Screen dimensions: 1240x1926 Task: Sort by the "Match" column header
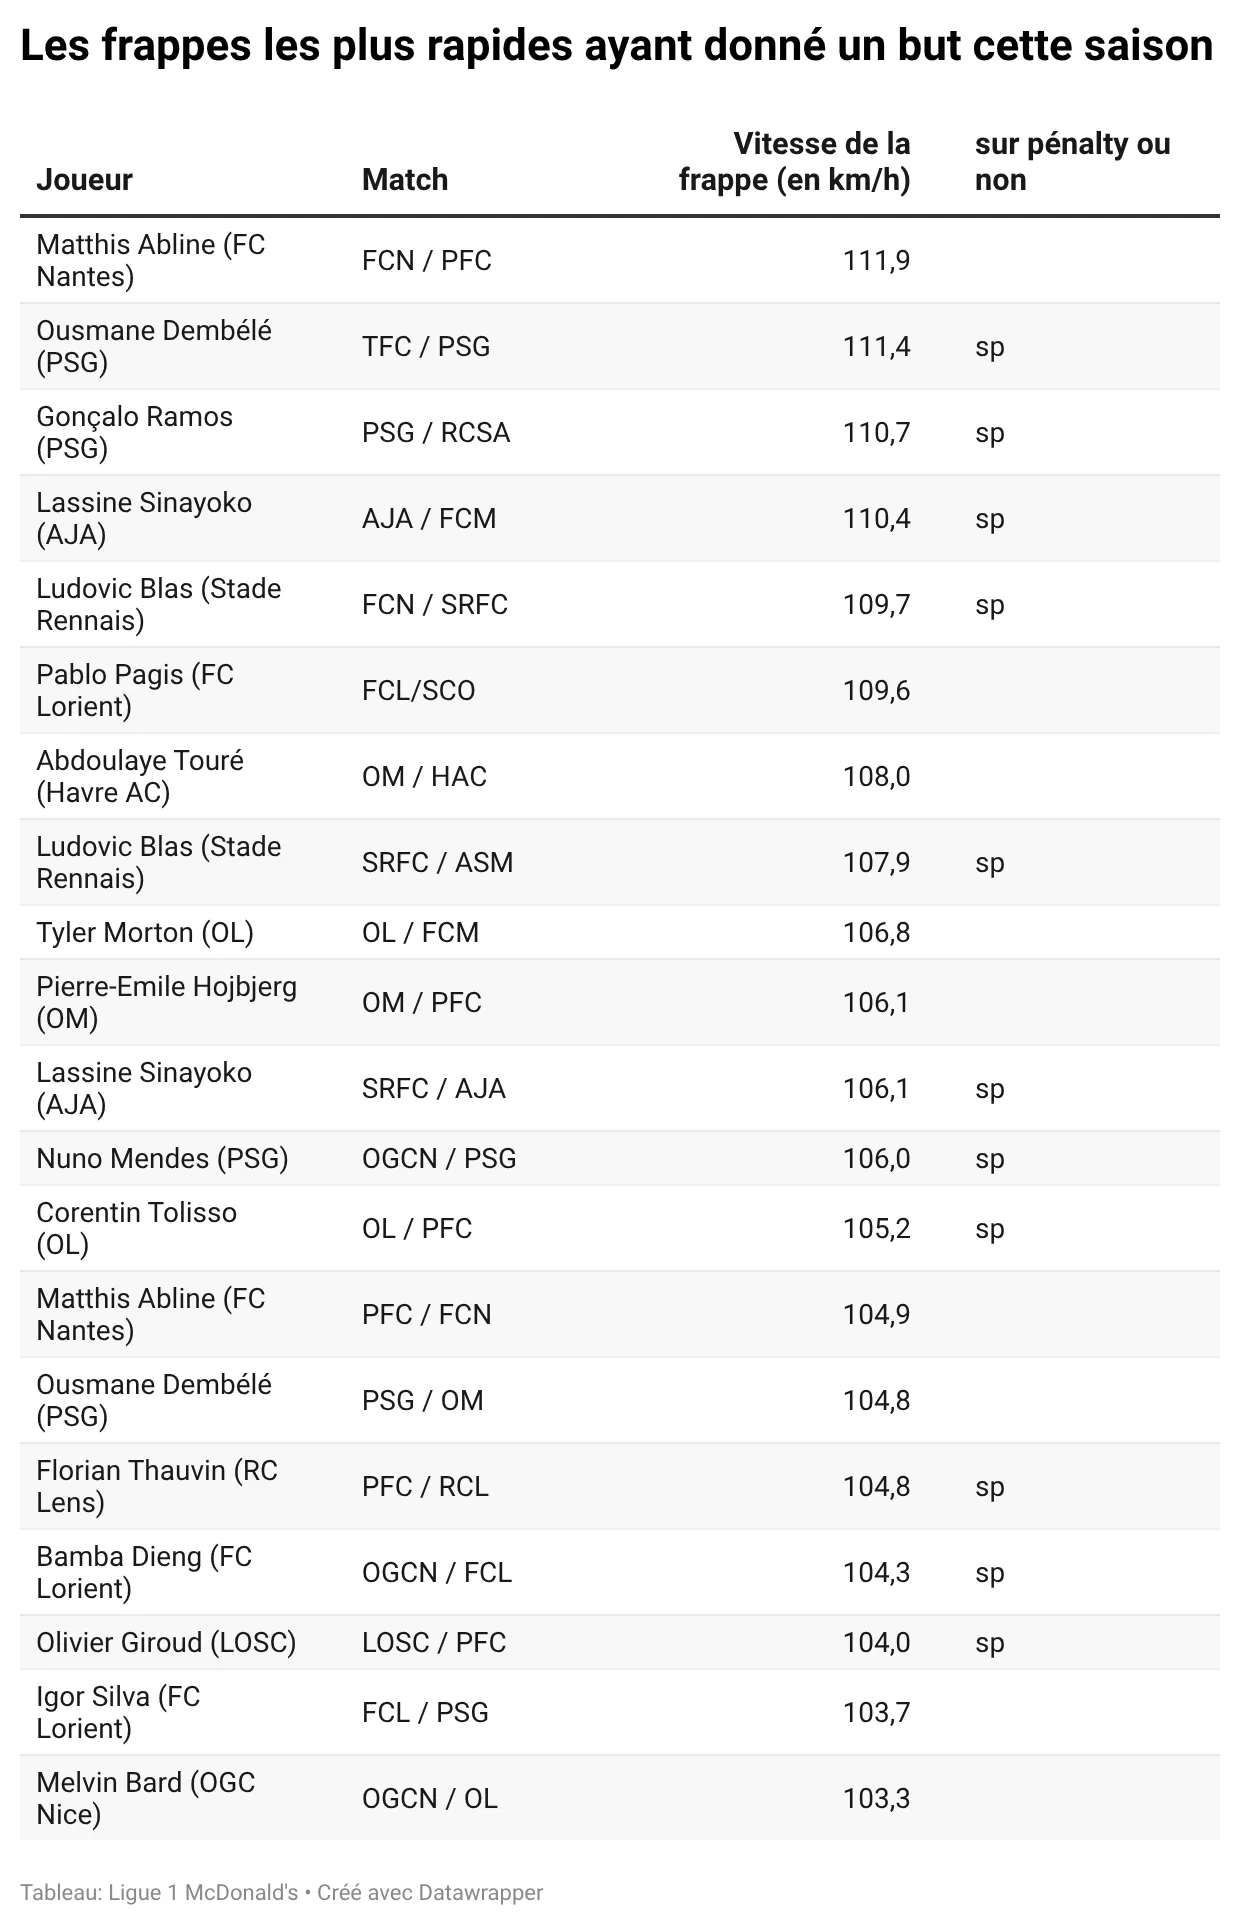(x=405, y=180)
